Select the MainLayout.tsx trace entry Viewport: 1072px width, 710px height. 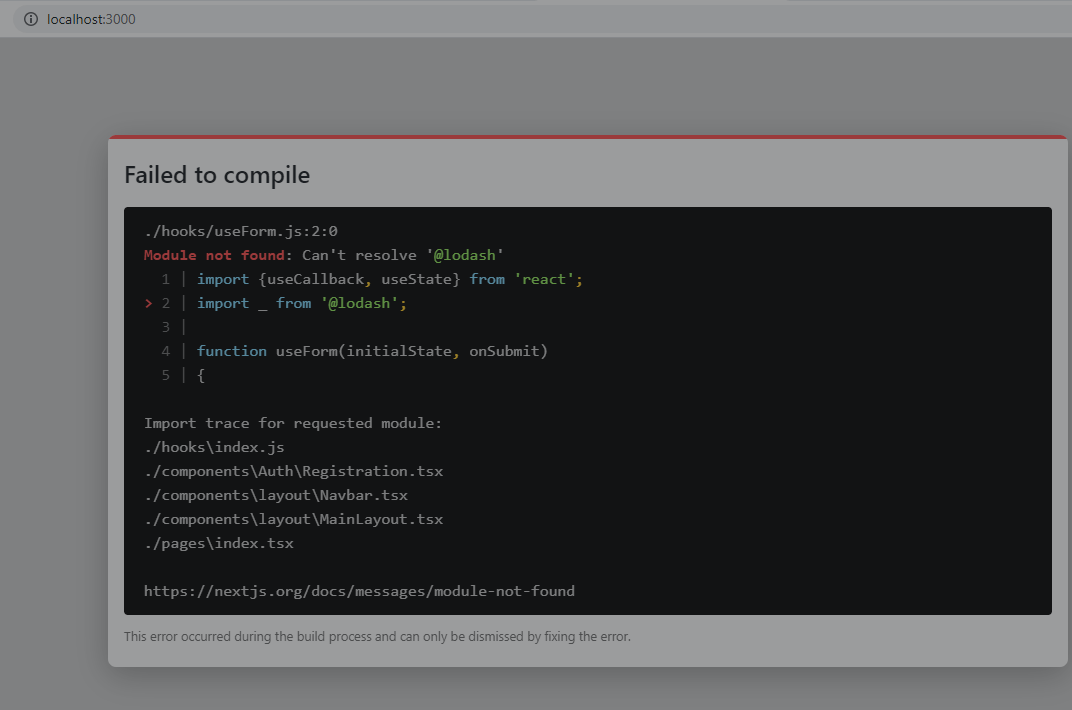[x=293, y=519]
